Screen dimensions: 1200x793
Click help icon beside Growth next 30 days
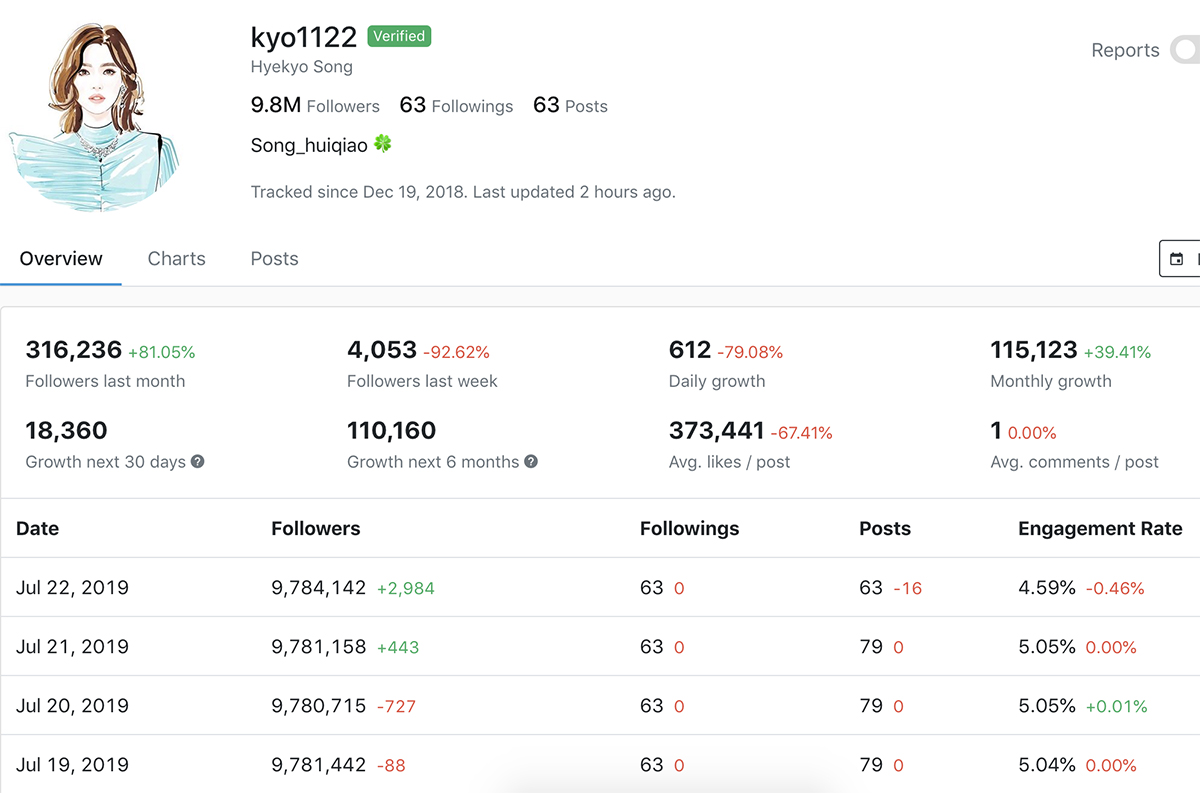point(198,462)
